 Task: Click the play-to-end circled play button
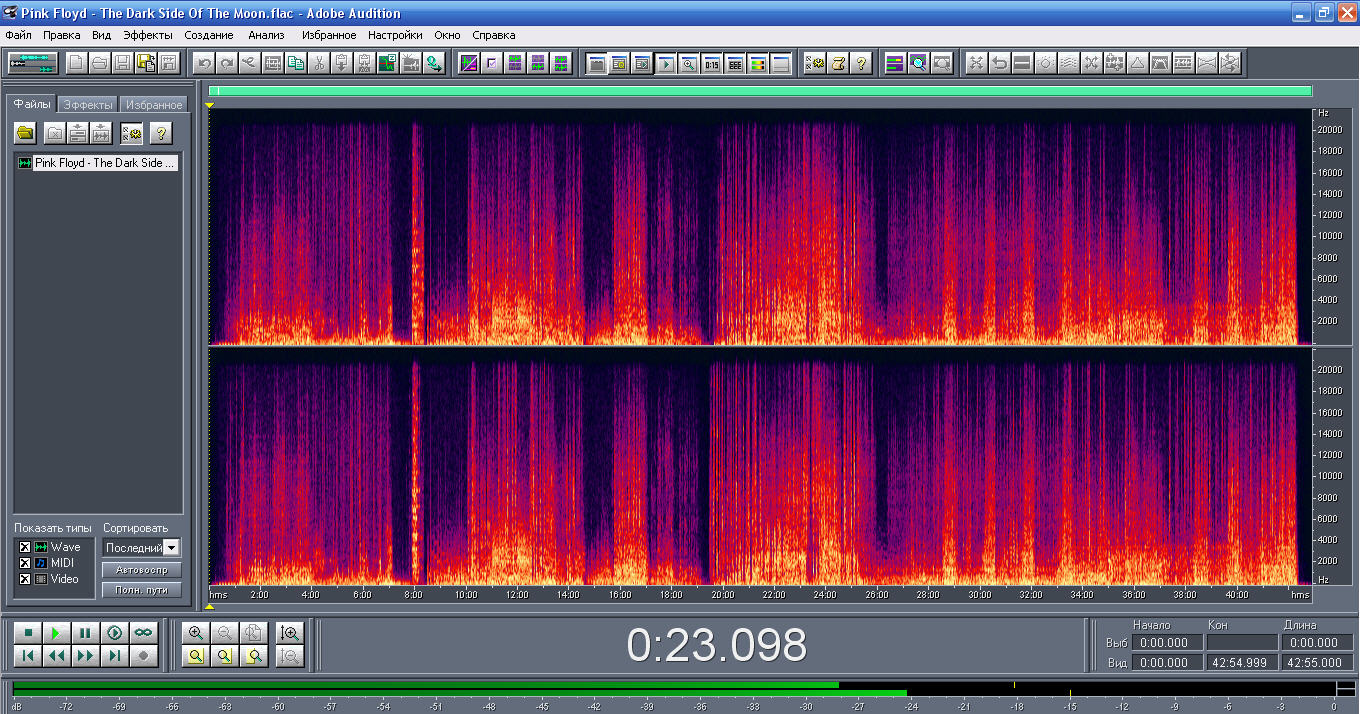(115, 632)
